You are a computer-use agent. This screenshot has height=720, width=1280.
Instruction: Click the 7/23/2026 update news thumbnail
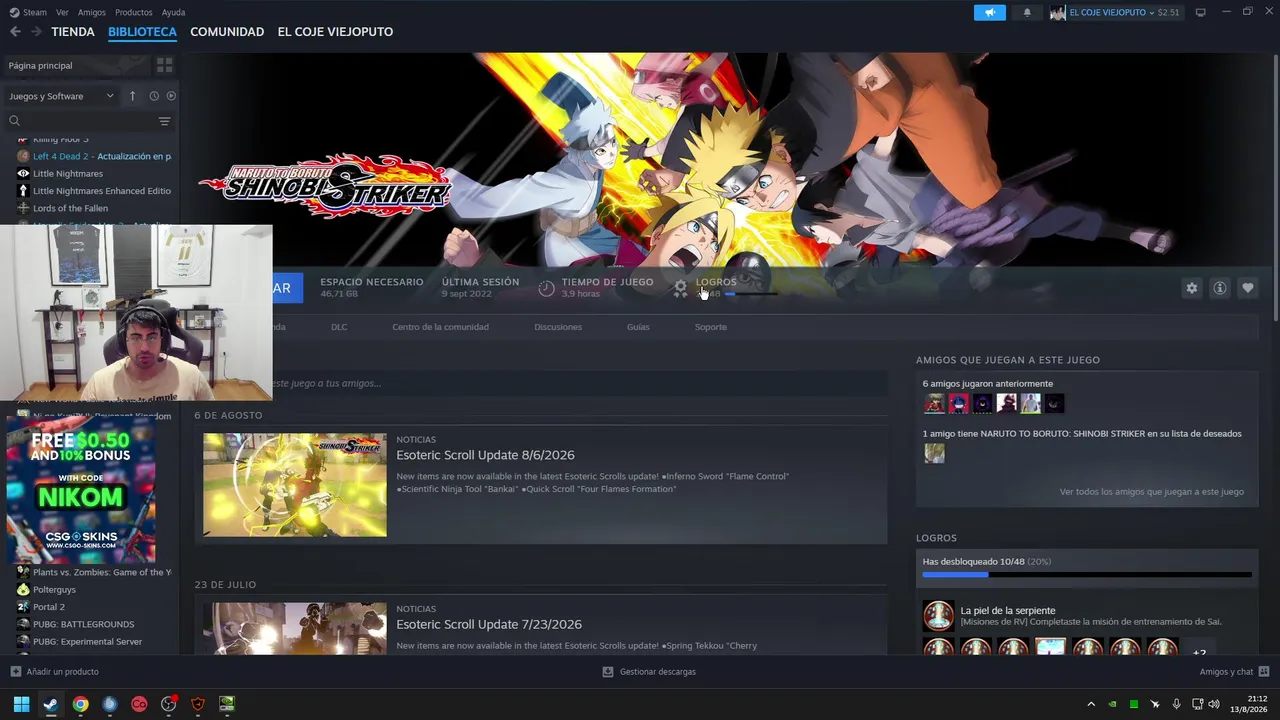(295, 628)
